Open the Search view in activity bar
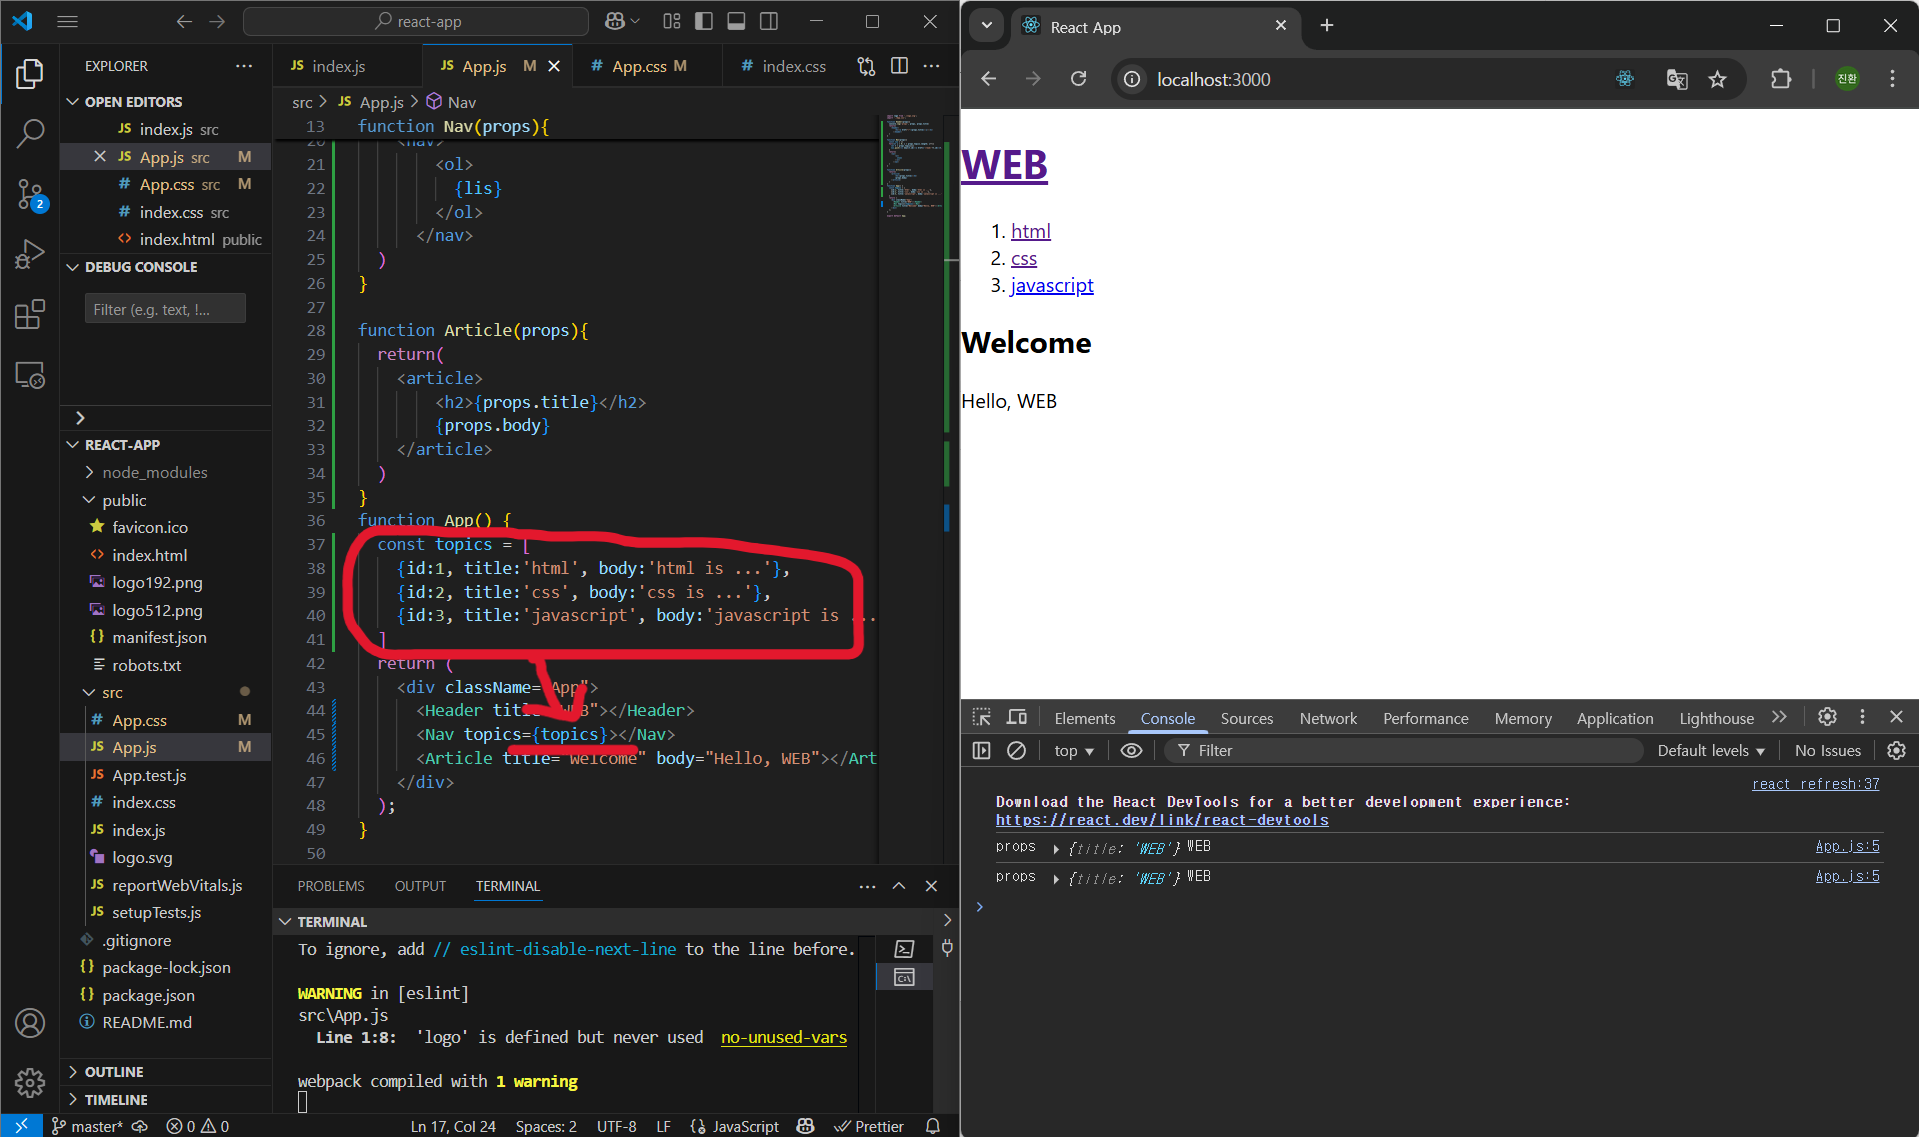 tap(30, 133)
